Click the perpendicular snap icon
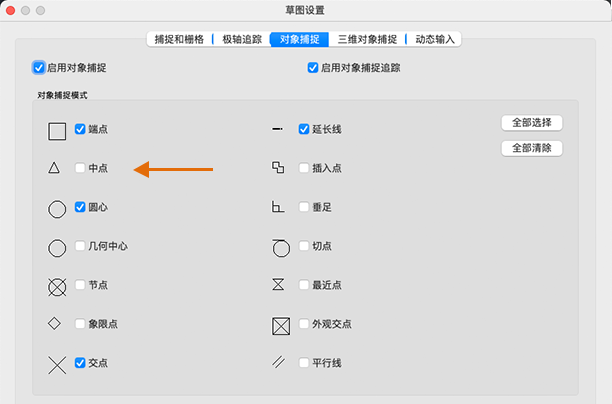Screen dimensions: 612x404 (278, 206)
